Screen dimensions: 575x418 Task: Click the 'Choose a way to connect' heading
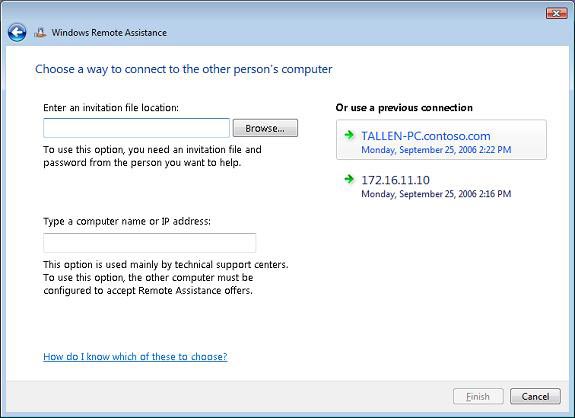pyautogui.click(x=184, y=69)
